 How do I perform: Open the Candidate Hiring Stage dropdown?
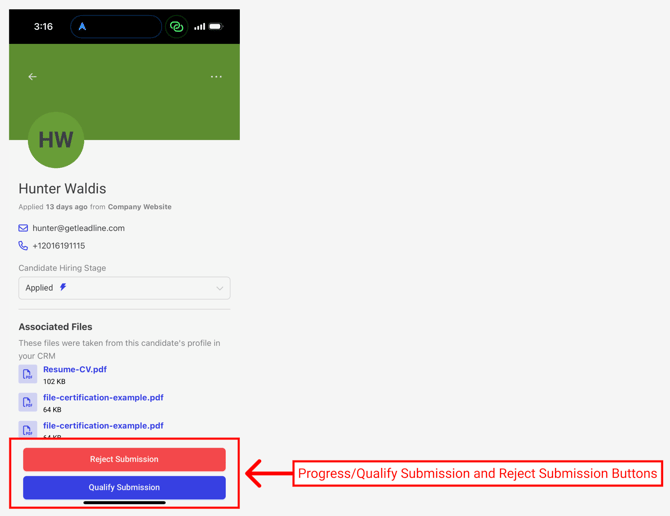(124, 288)
